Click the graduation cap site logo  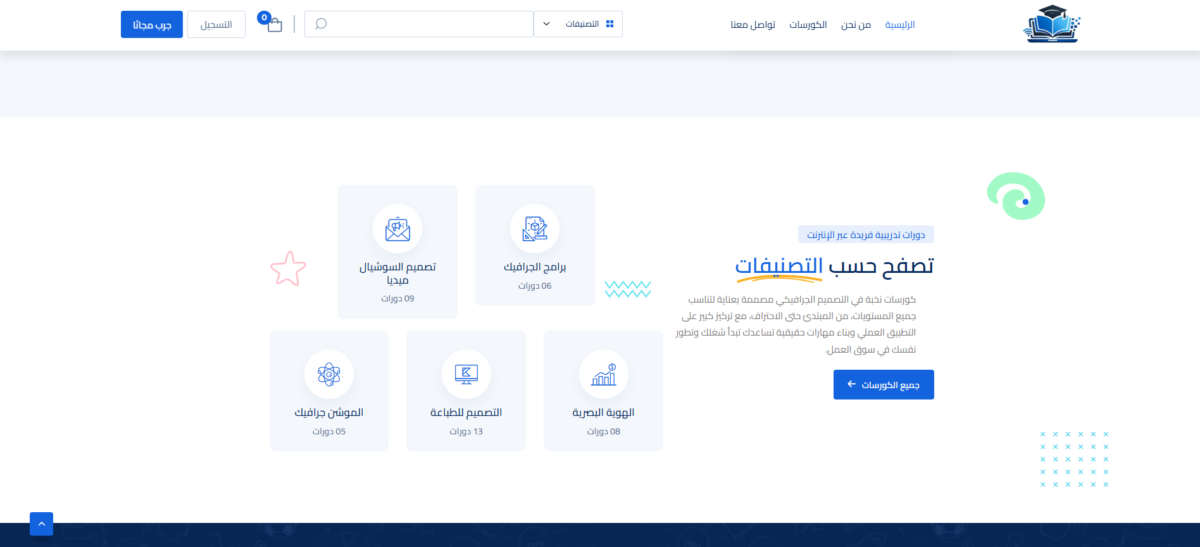pyautogui.click(x=1053, y=24)
